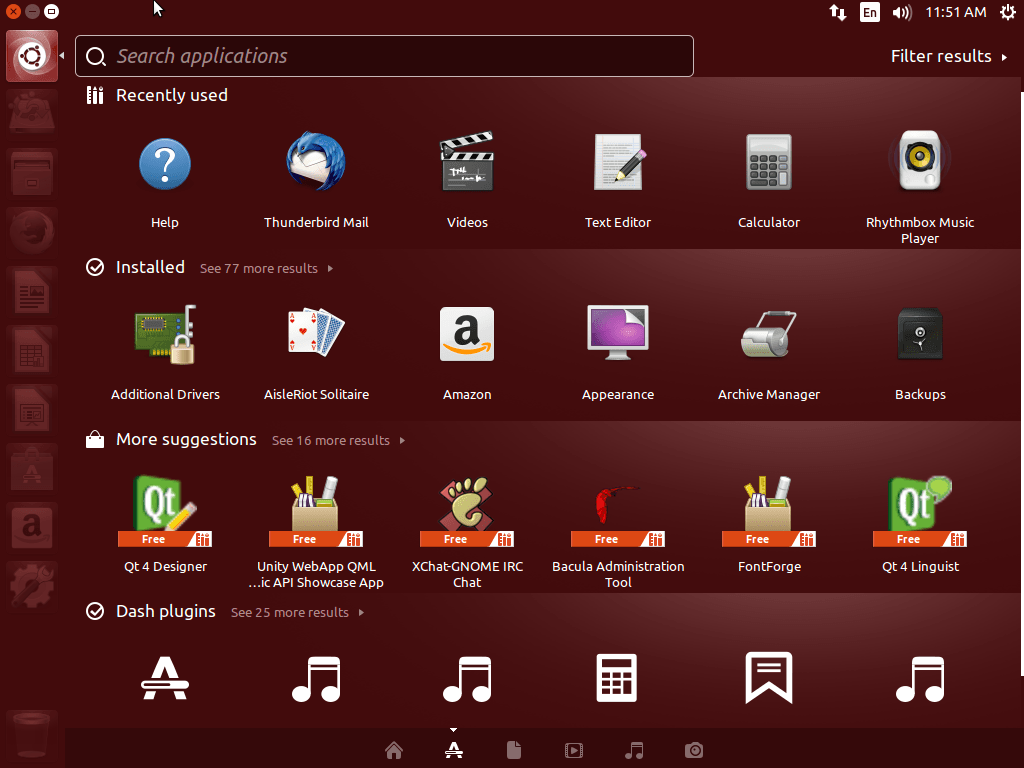Click the Ubuntu Dash launcher button

click(x=31, y=56)
